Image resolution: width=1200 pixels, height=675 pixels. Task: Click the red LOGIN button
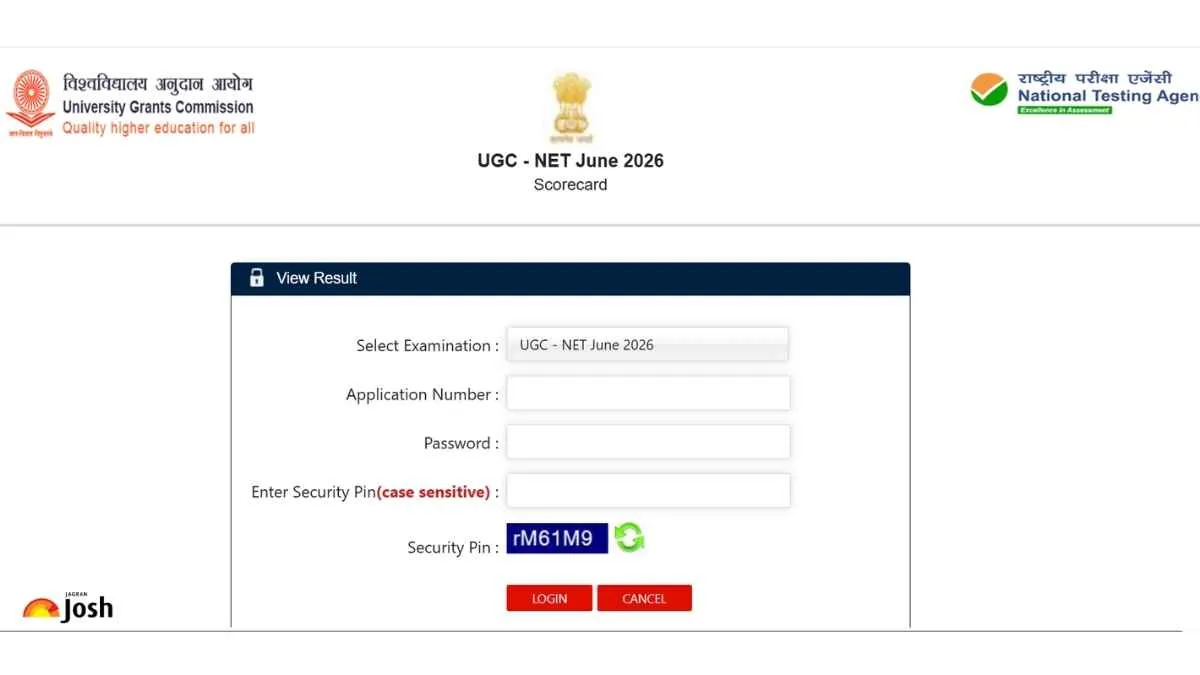(549, 598)
